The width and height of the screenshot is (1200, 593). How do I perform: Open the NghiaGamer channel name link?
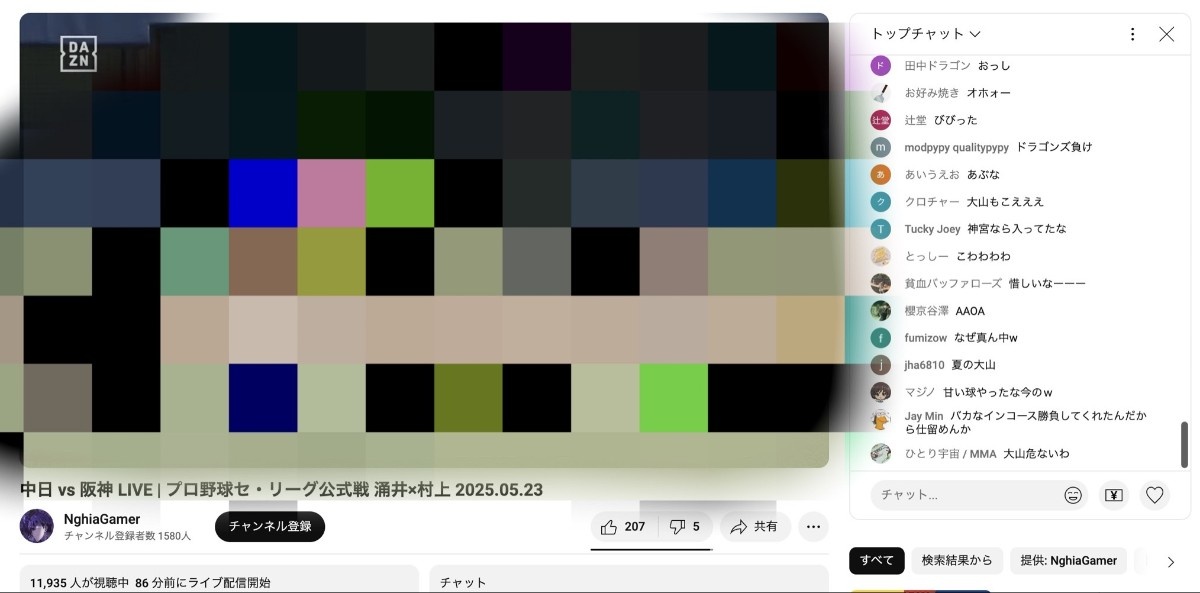point(102,519)
